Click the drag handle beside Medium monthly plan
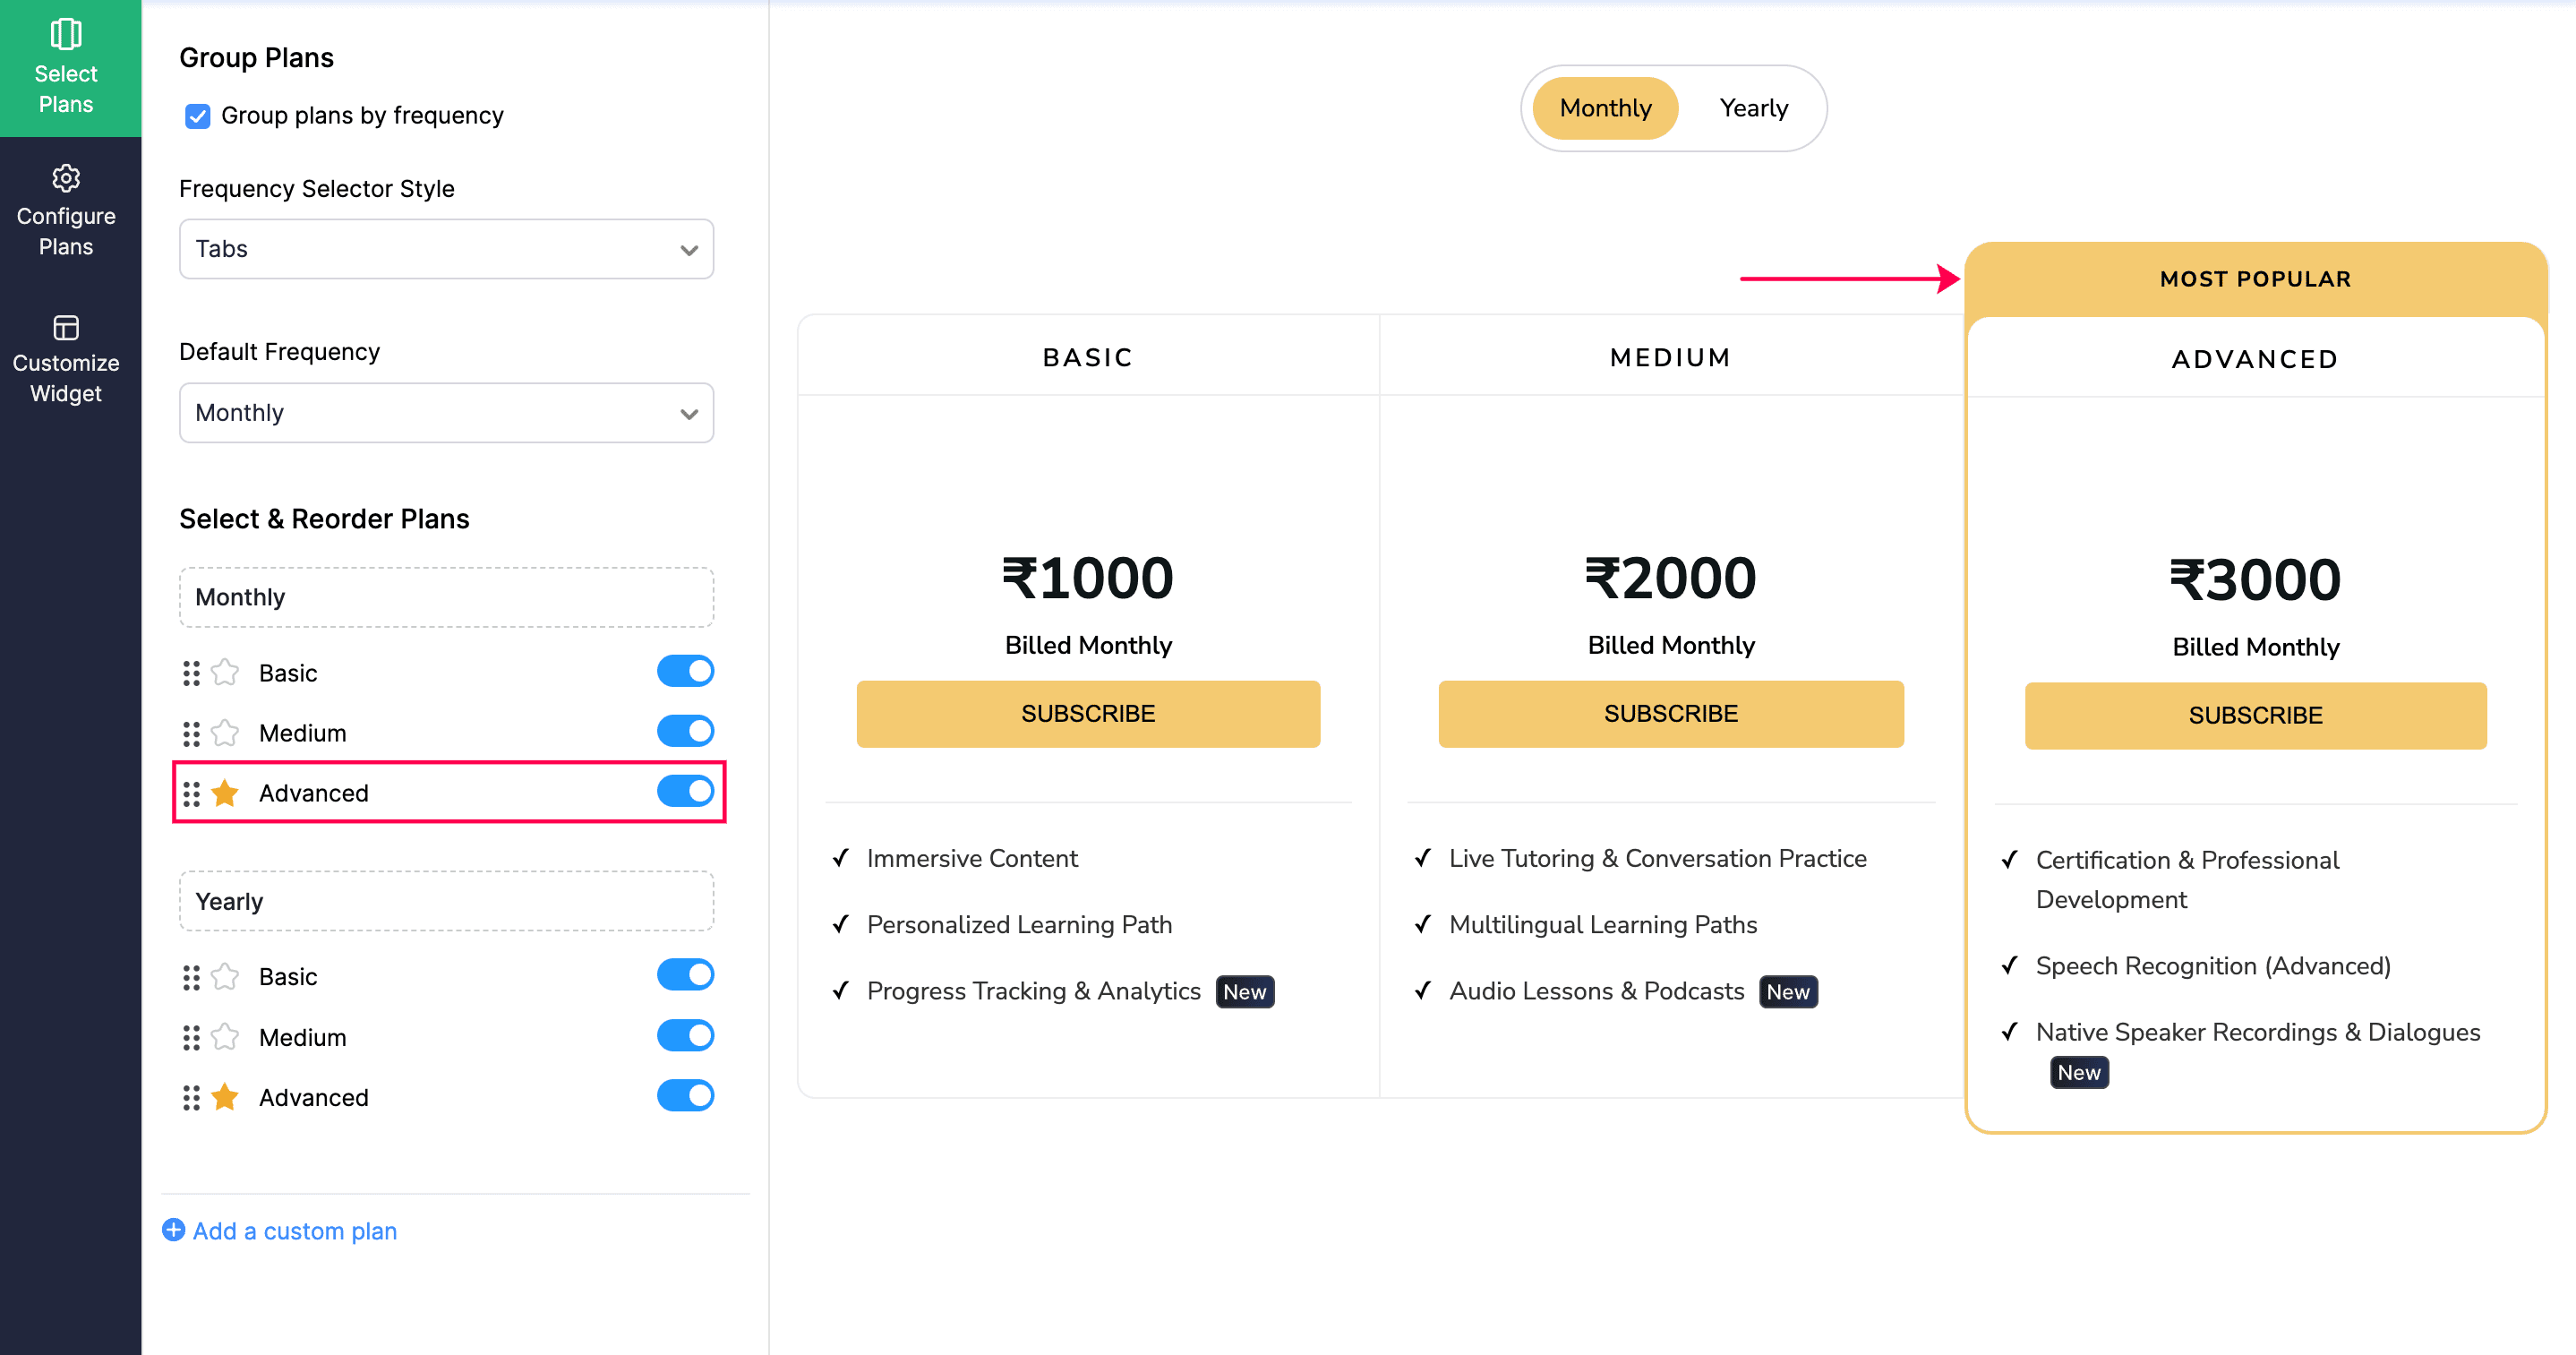Screen dimensions: 2576x1355 tap(193, 732)
